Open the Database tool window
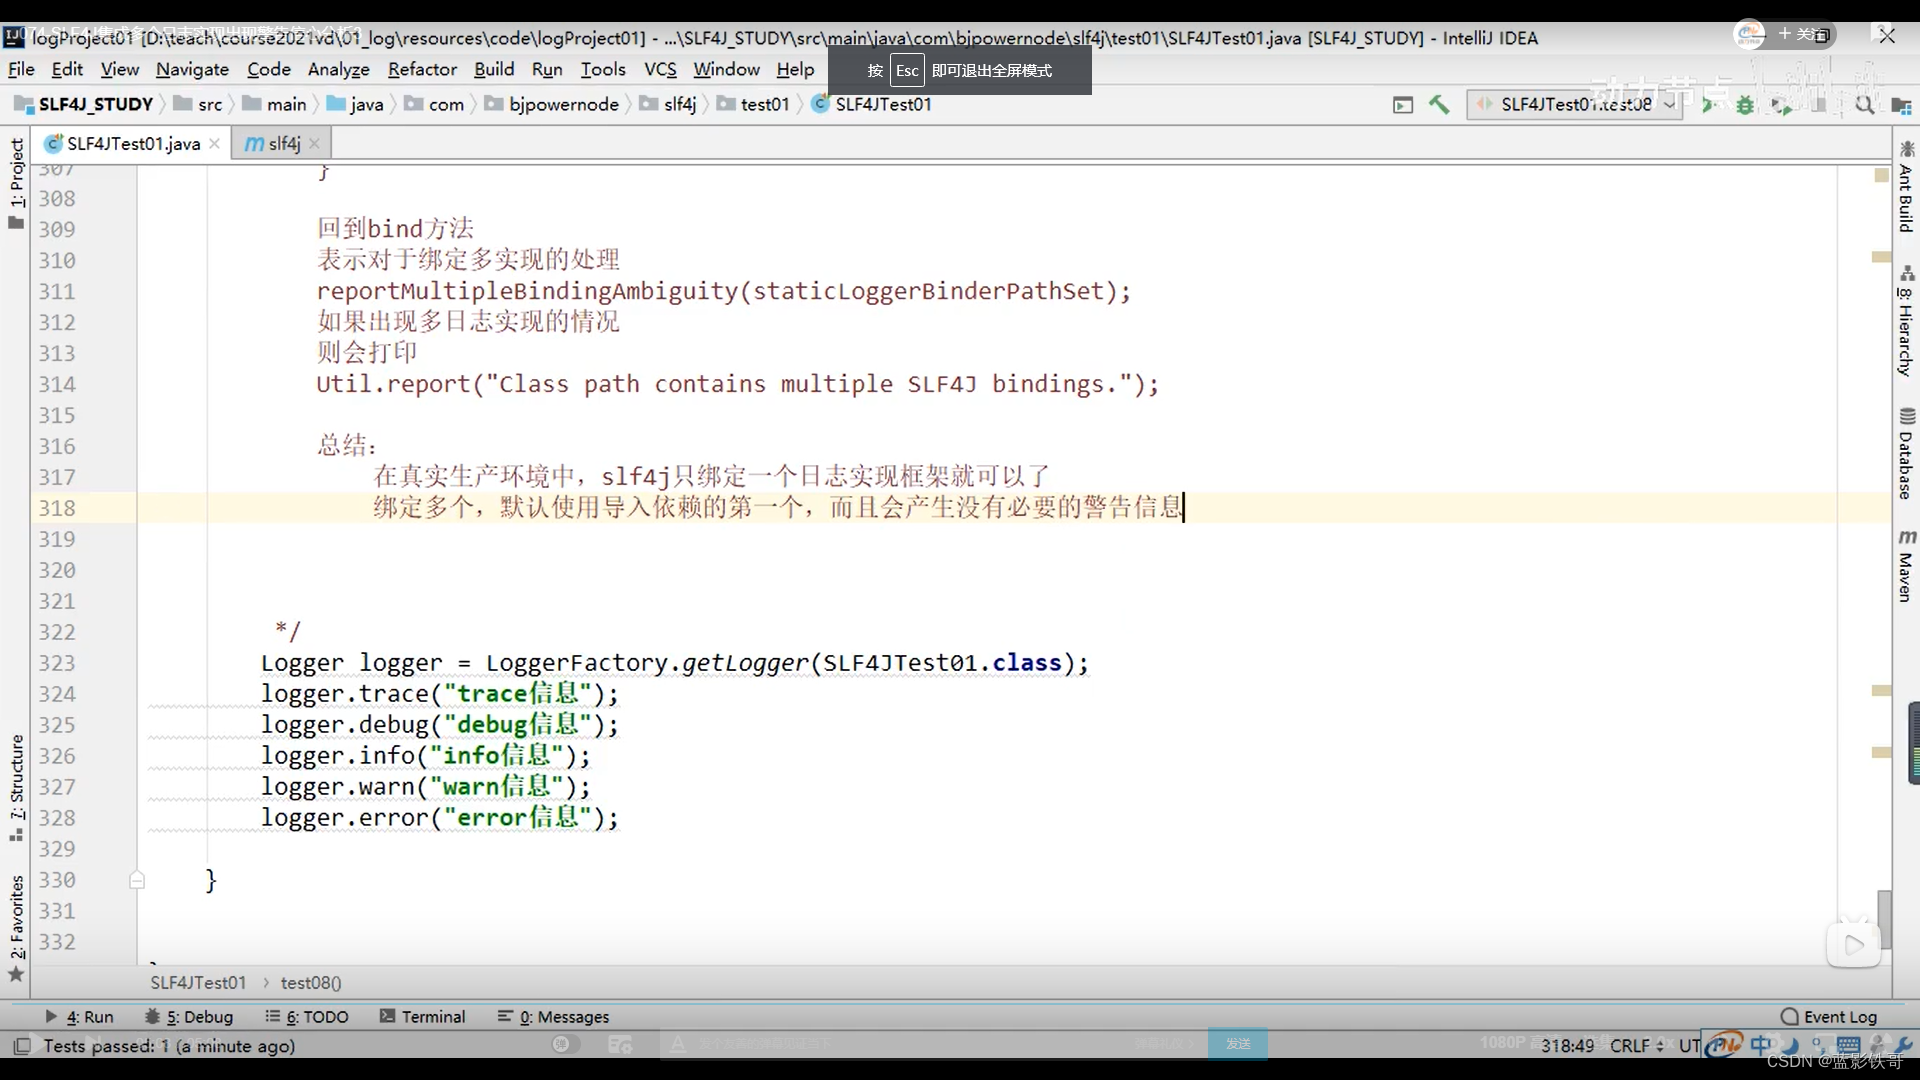 [1906, 454]
